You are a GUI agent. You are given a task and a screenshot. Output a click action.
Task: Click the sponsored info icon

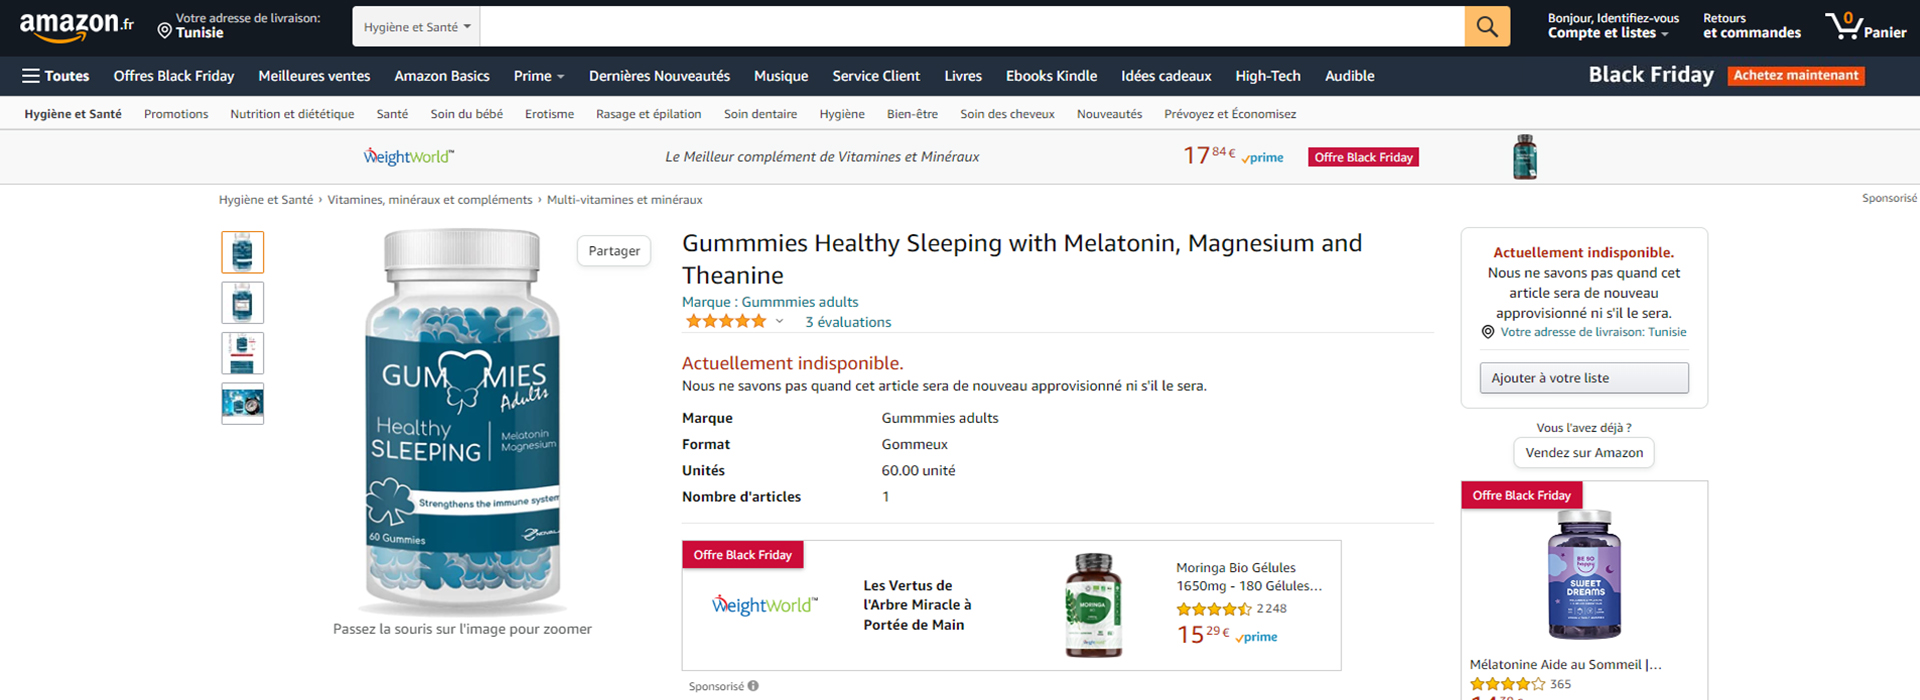(x=753, y=686)
